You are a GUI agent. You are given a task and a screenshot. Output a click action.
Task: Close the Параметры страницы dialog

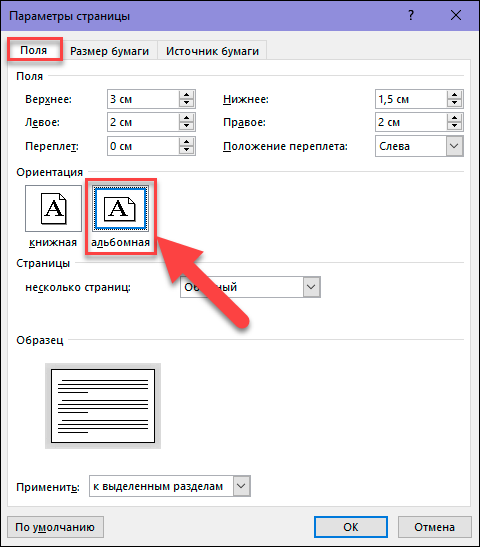pos(456,15)
